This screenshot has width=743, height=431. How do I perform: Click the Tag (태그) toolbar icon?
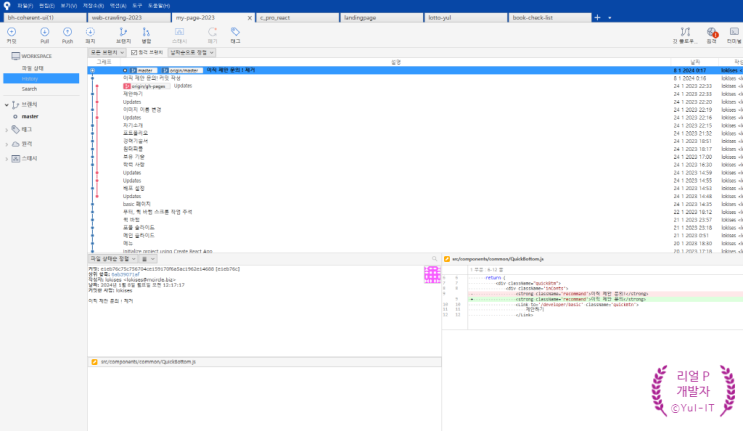click(x=235, y=32)
